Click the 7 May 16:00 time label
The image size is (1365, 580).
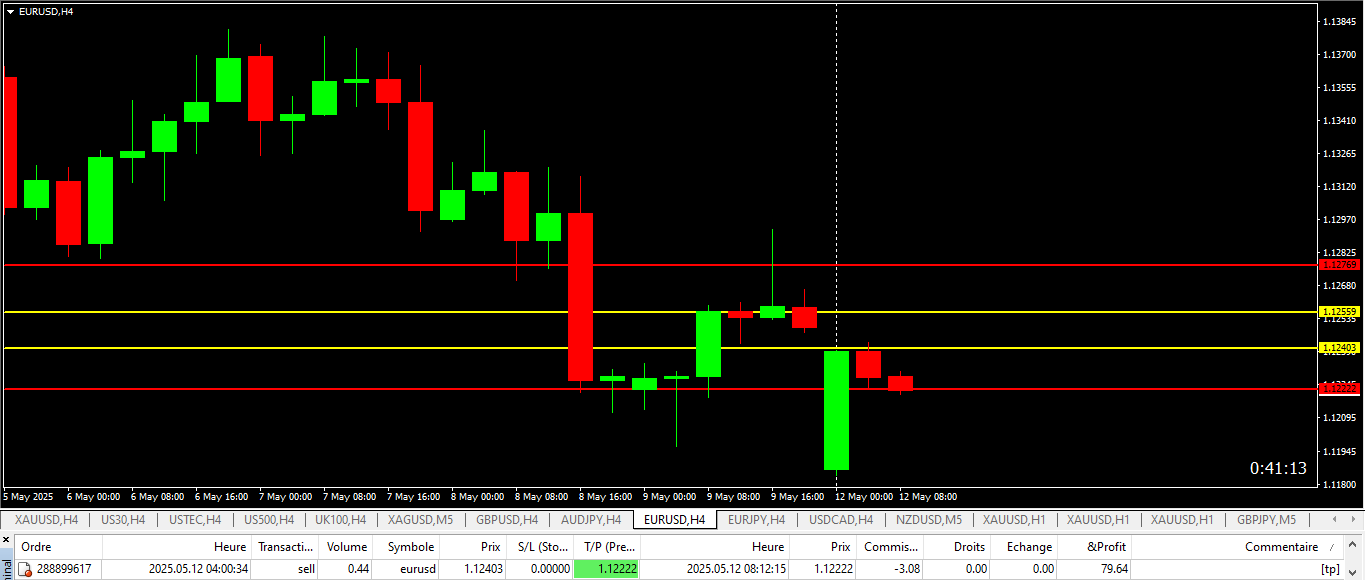[414, 496]
